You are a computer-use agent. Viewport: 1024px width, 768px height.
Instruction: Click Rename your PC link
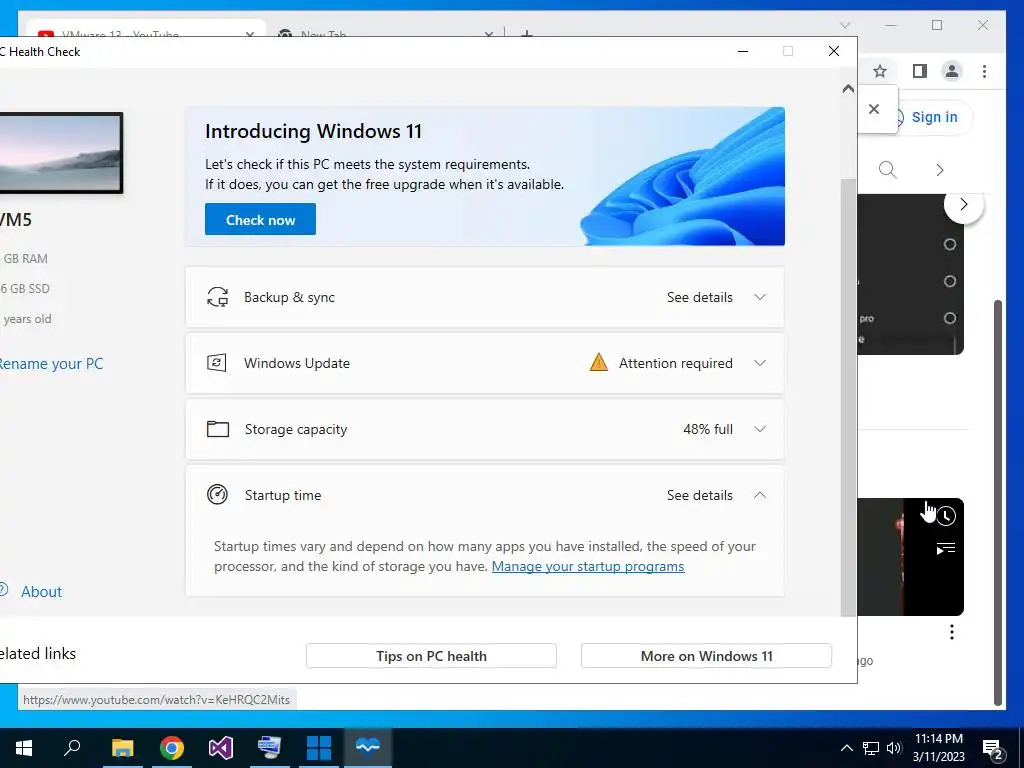[x=50, y=364]
